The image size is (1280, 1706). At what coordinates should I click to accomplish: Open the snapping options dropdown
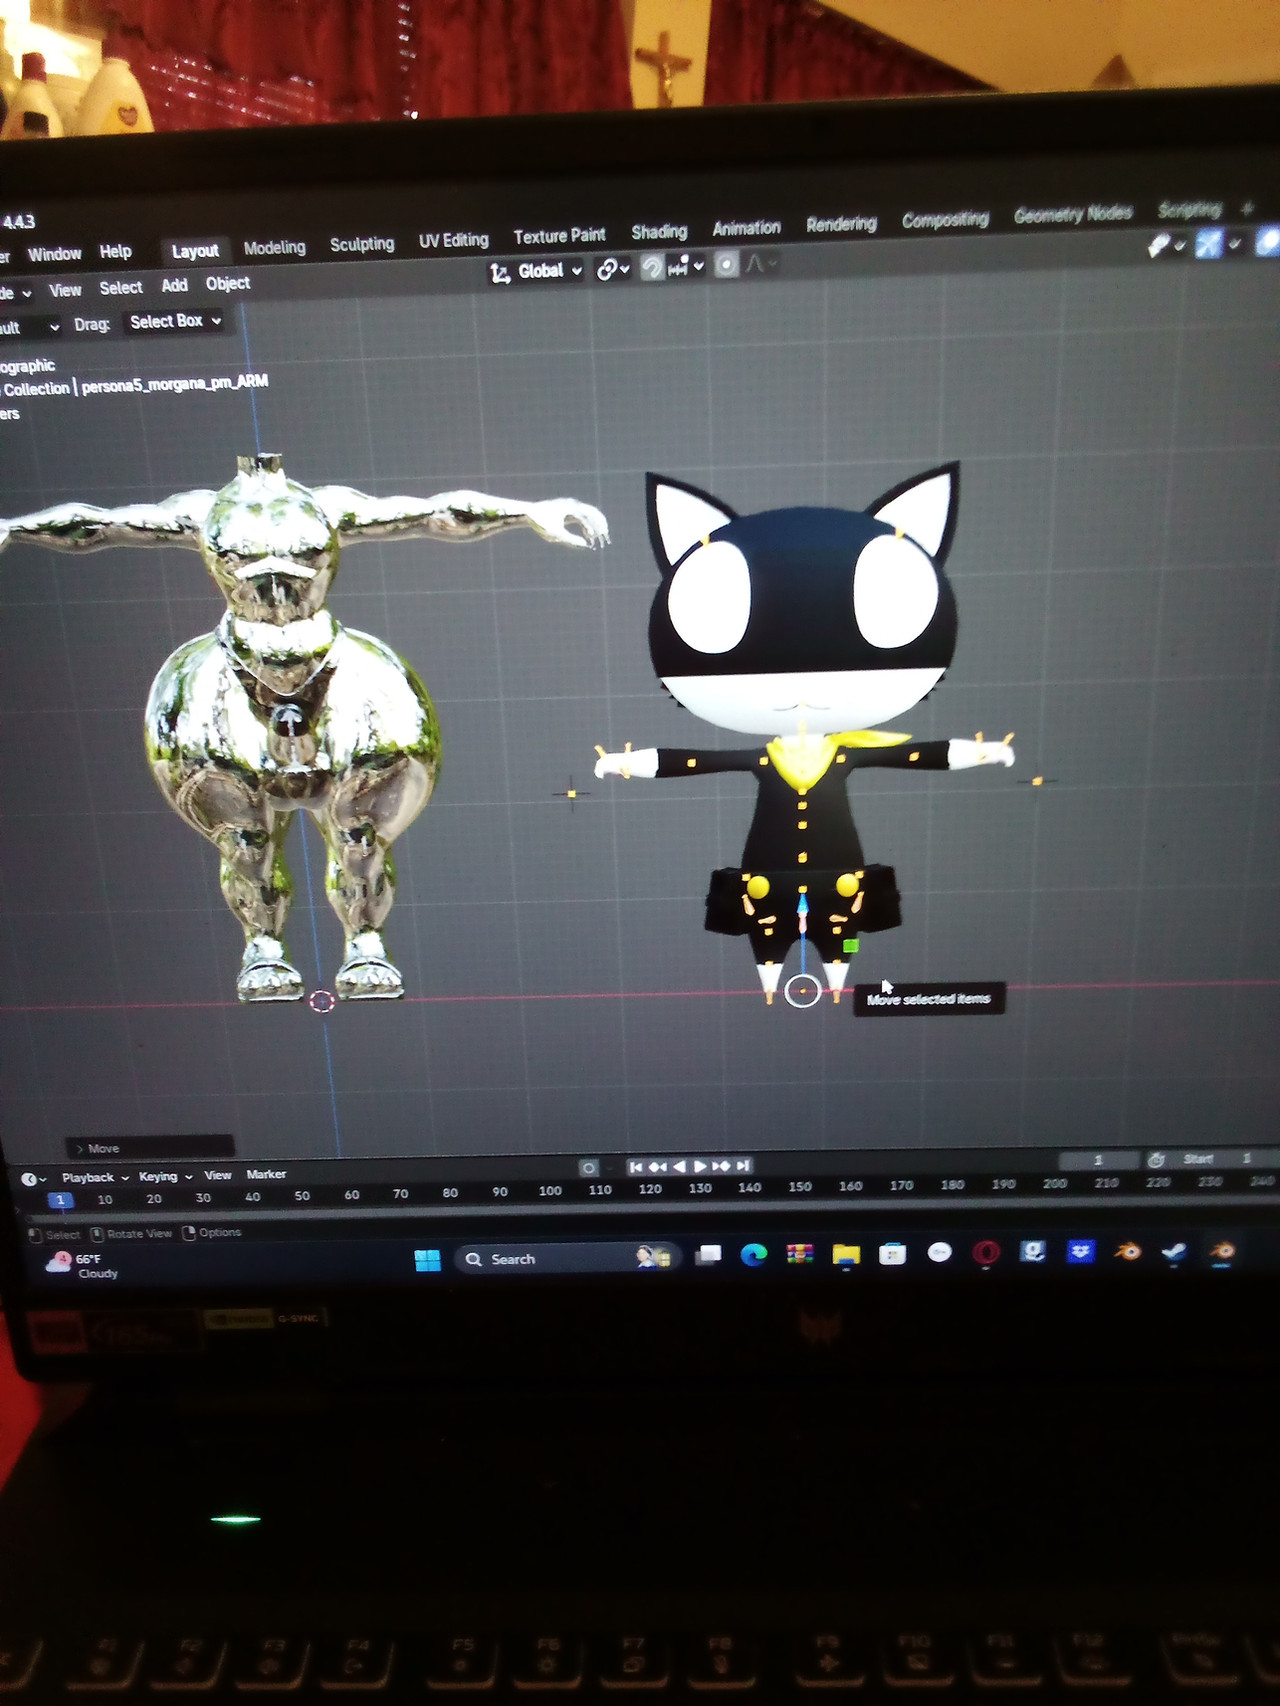pyautogui.click(x=686, y=266)
